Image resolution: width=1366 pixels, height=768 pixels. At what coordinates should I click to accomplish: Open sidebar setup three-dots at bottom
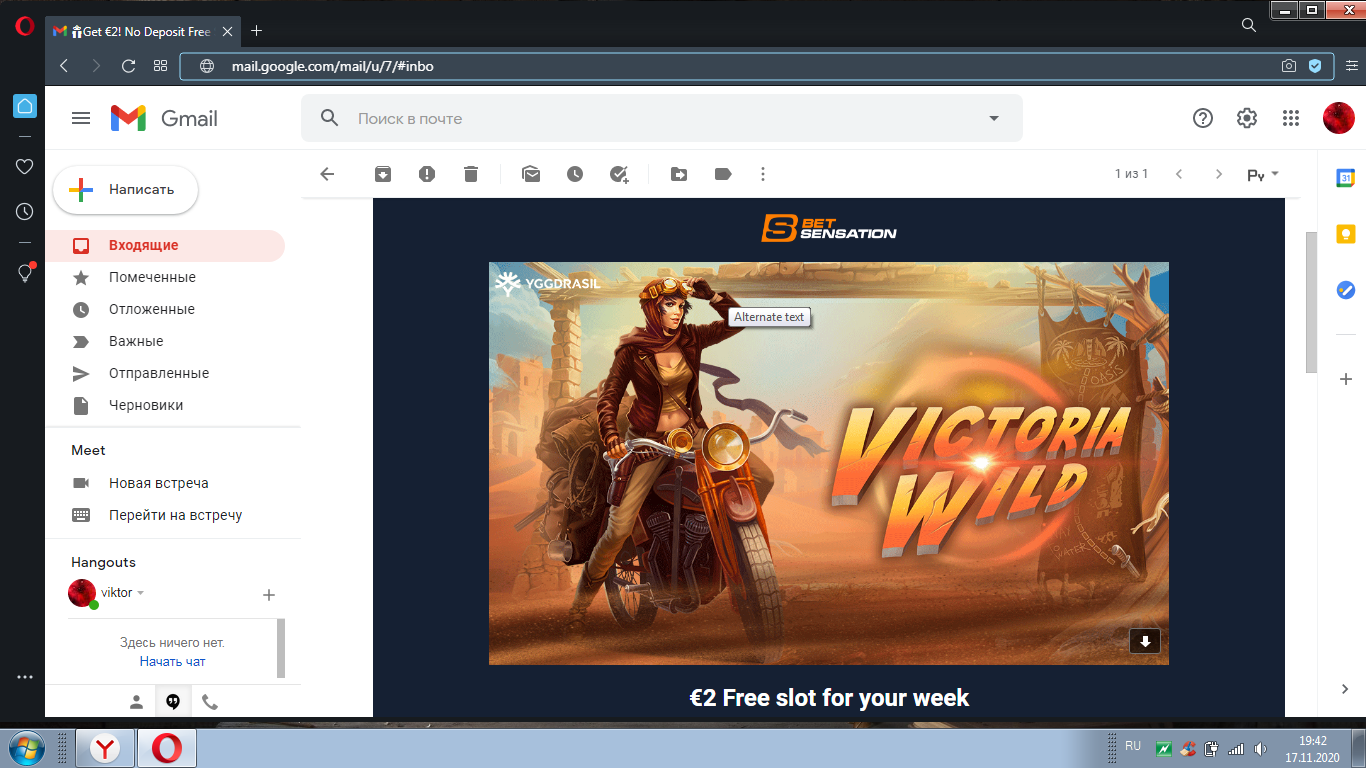pyautogui.click(x=25, y=677)
